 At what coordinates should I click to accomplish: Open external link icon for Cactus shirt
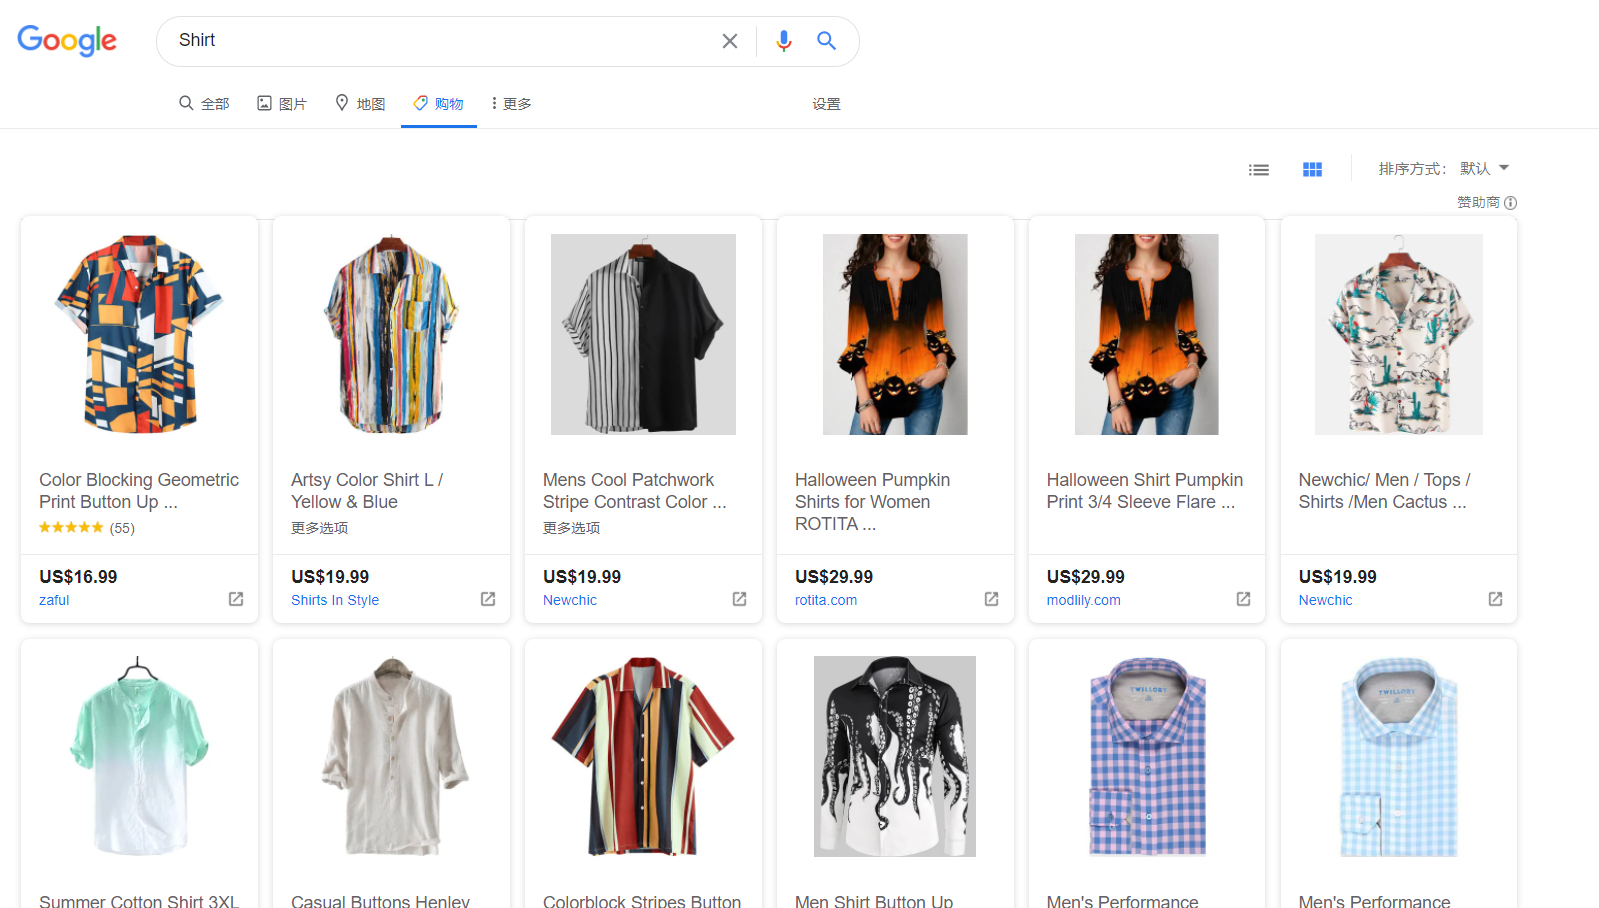[1496, 599]
